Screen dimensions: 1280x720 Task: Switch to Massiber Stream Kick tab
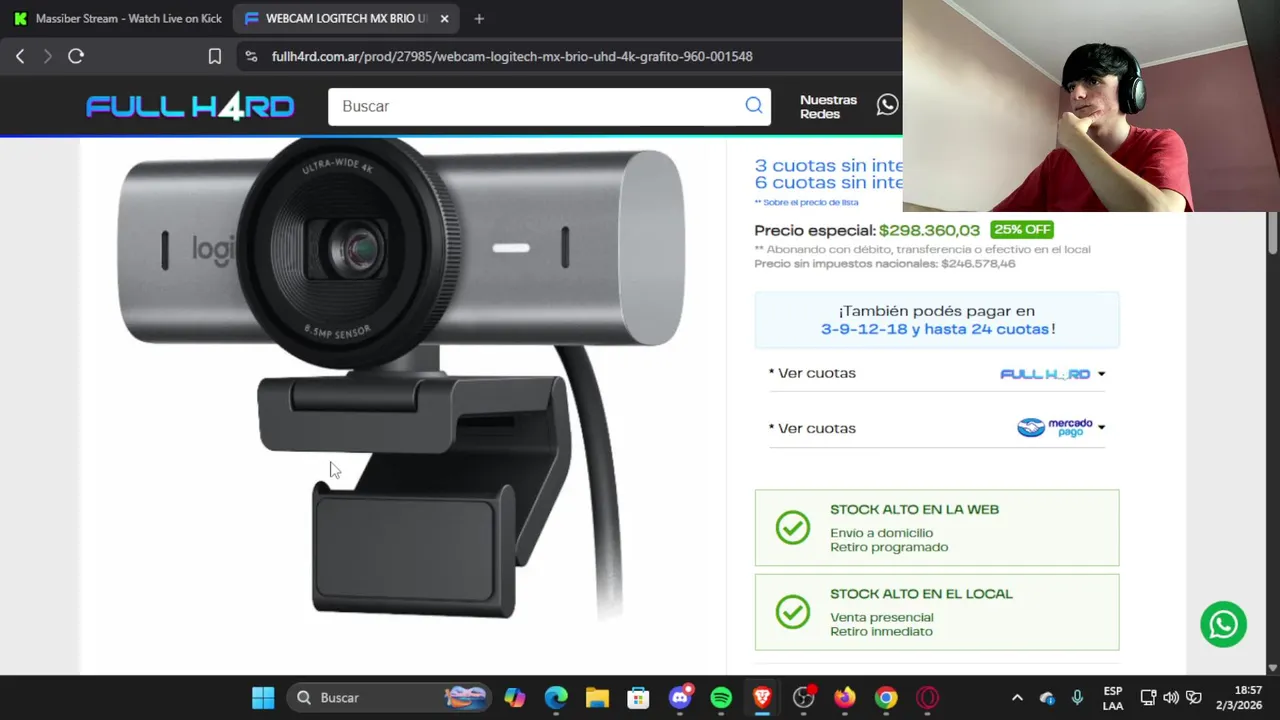pos(118,18)
